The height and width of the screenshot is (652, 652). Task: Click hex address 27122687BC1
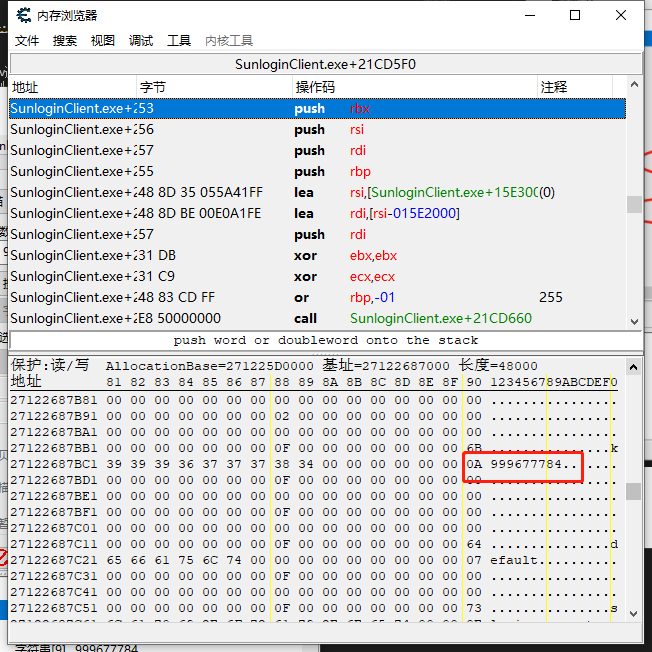click(x=54, y=464)
